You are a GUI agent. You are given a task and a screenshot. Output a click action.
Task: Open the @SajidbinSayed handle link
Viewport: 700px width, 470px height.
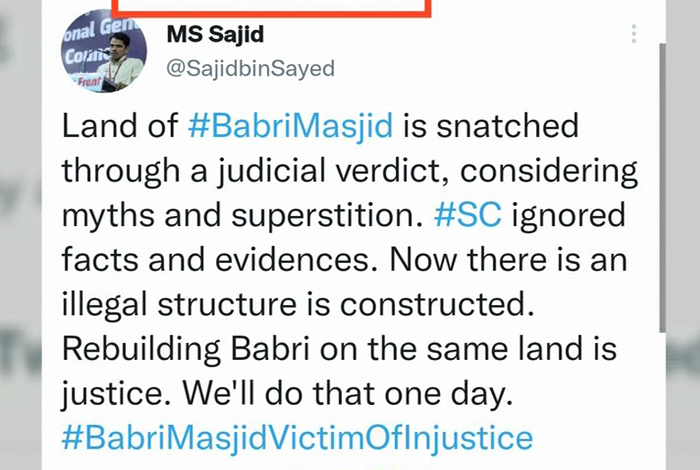coord(250,69)
